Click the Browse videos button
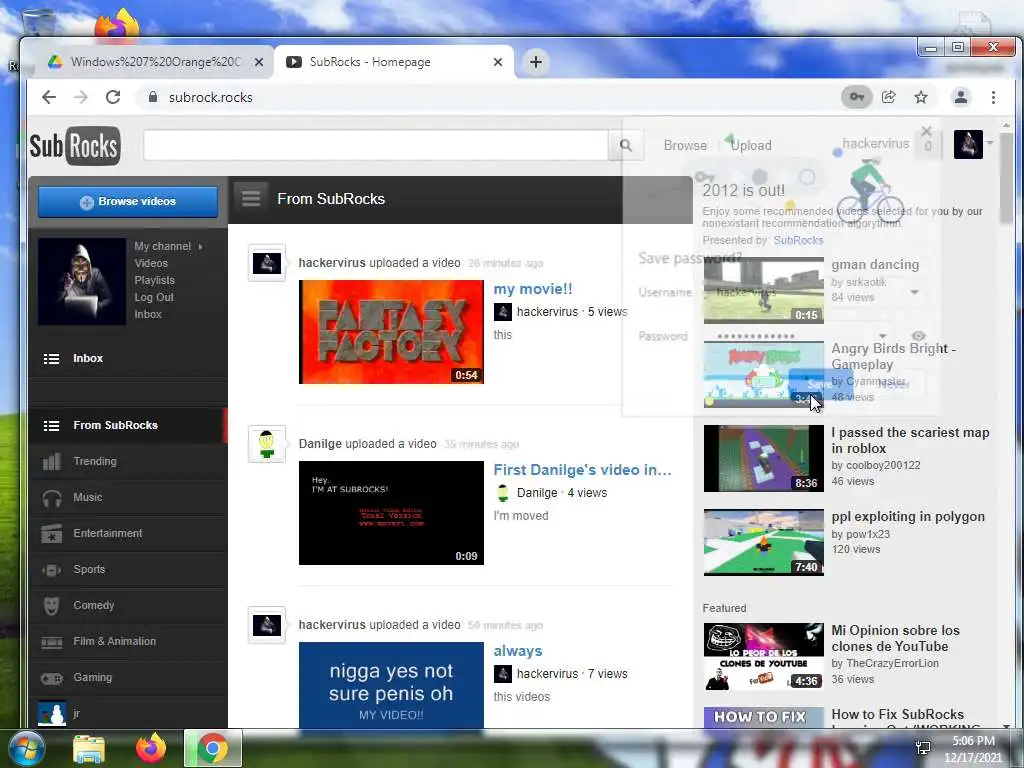Viewport: 1024px width, 768px height. (x=128, y=202)
